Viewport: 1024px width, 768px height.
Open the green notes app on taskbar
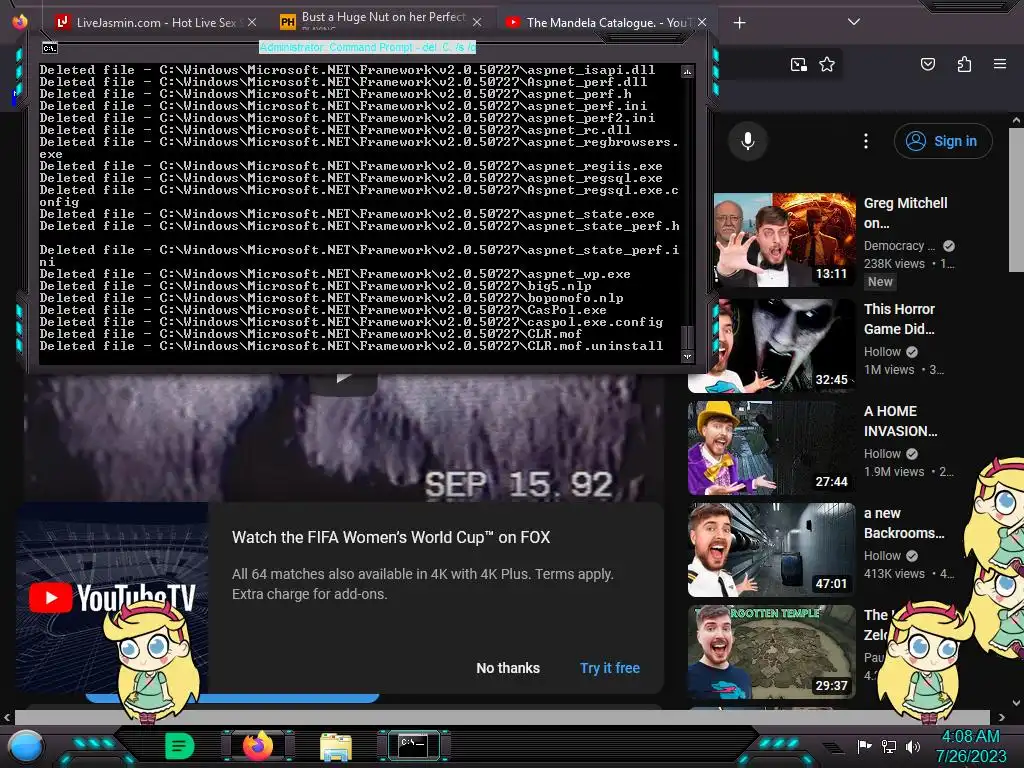(x=180, y=746)
